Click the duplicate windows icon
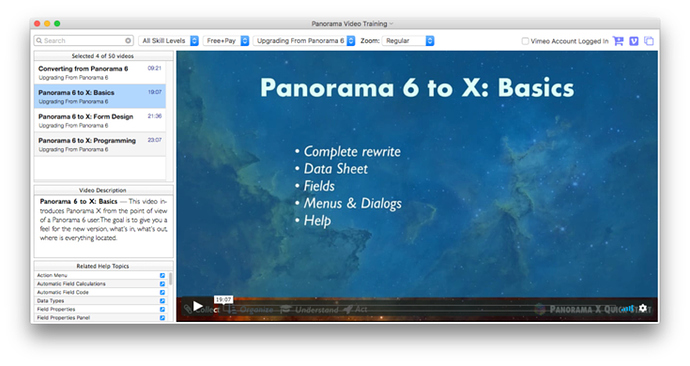The height and width of the screenshot is (366, 690). tap(649, 41)
